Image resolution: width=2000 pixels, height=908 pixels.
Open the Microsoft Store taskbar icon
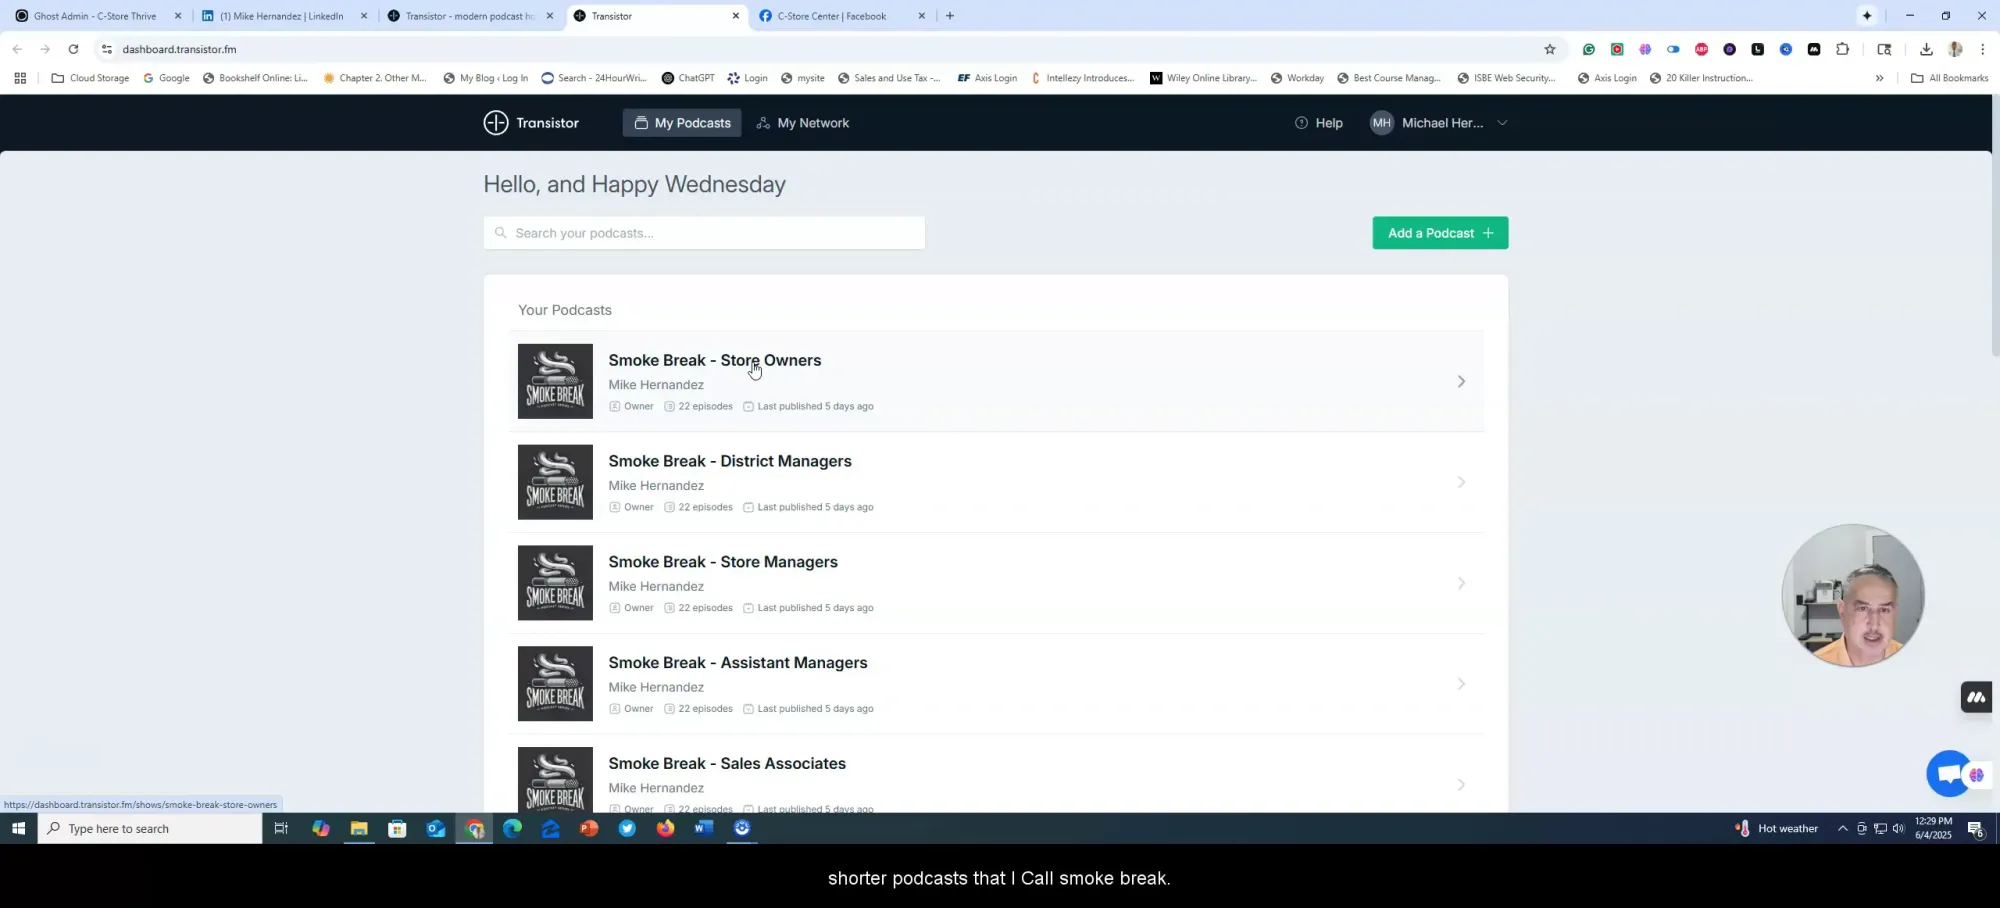tap(397, 828)
